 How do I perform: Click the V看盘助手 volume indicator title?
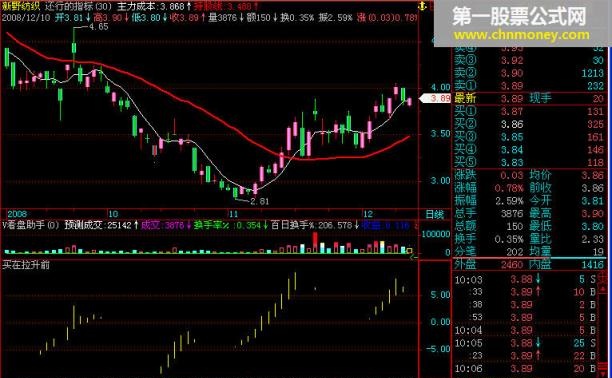click(x=31, y=225)
